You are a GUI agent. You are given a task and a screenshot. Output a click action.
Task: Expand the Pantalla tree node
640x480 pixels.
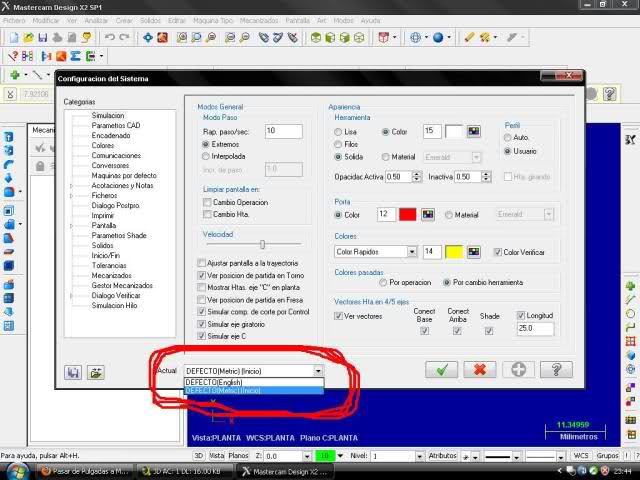71,226
